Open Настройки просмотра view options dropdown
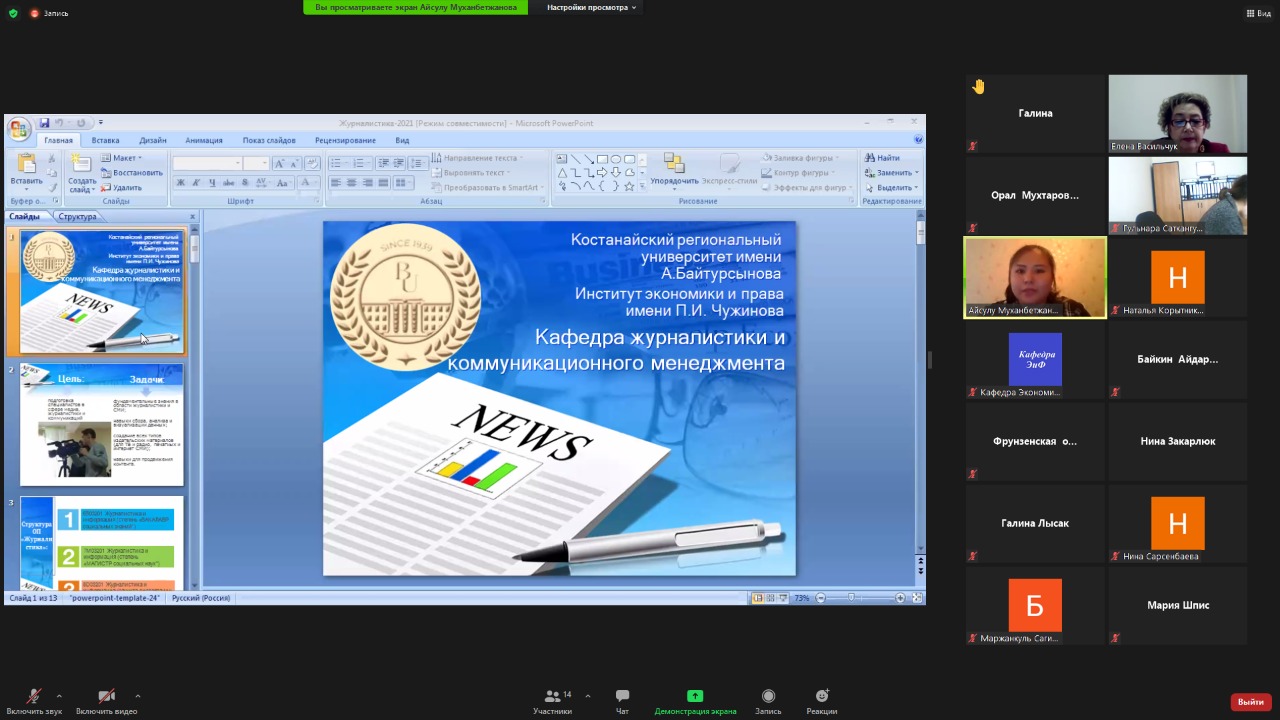Viewport: 1280px width, 720px height. click(591, 7)
